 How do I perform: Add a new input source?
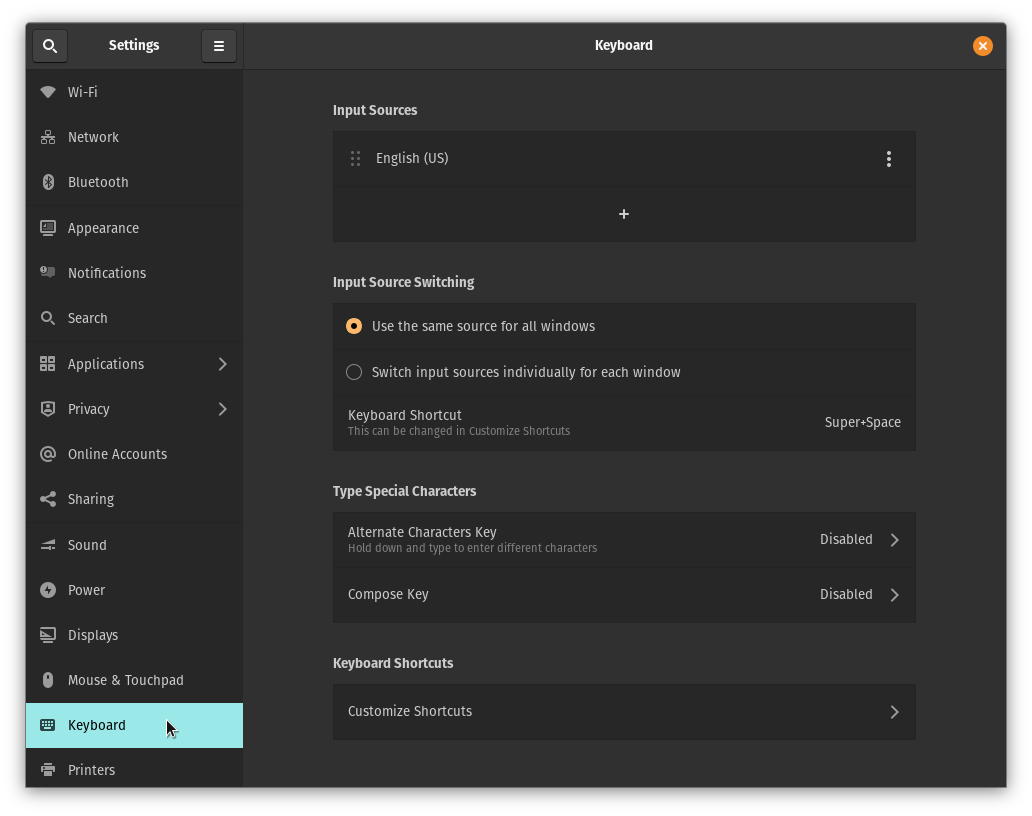pos(624,214)
